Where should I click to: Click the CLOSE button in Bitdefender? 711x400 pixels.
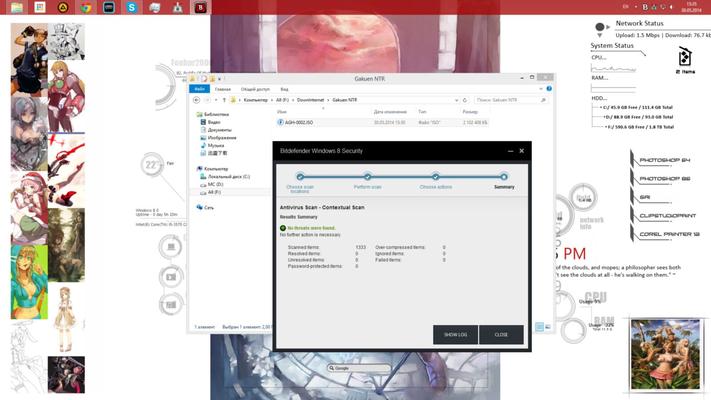tap(501, 335)
